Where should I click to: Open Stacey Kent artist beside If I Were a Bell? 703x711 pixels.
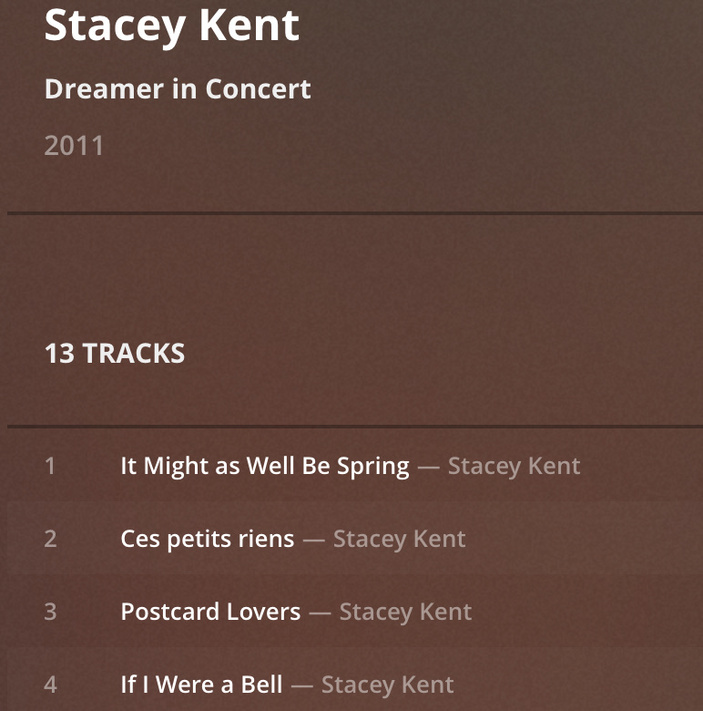point(387,685)
